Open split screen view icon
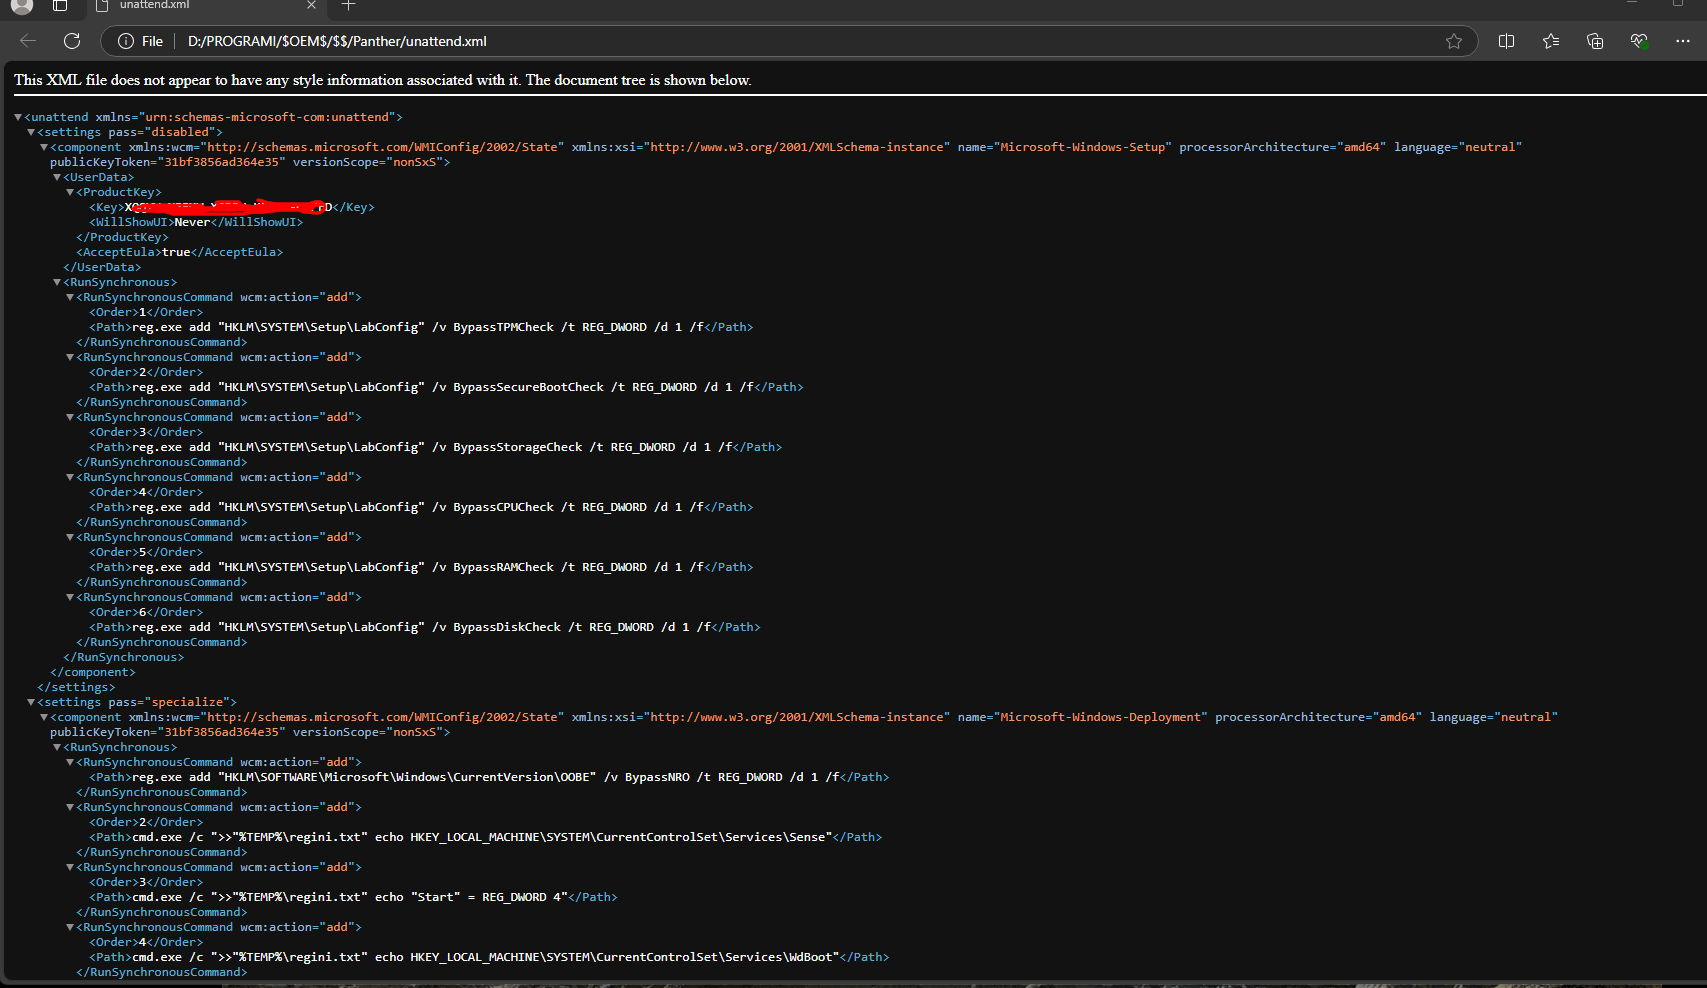 (1507, 41)
